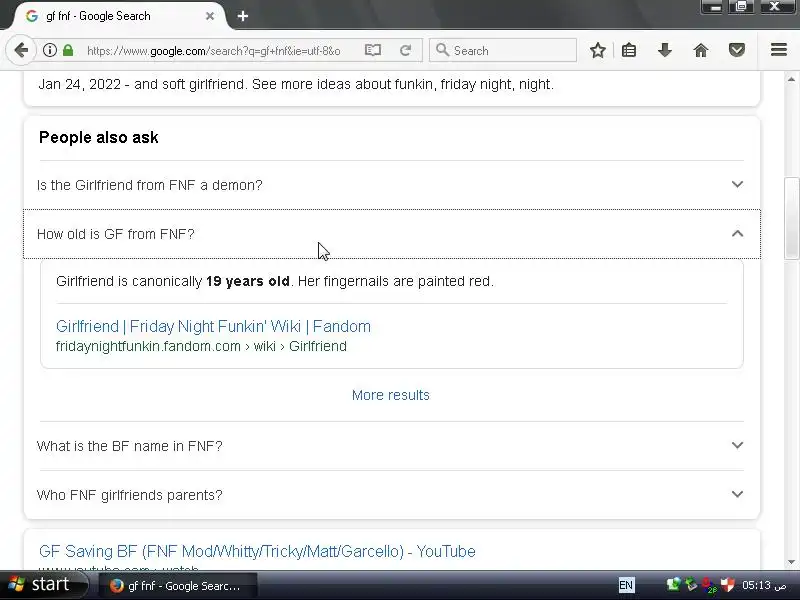Expand 'Is the Girlfriend from FNF a demon?'
This screenshot has width=800, height=600.
391,185
